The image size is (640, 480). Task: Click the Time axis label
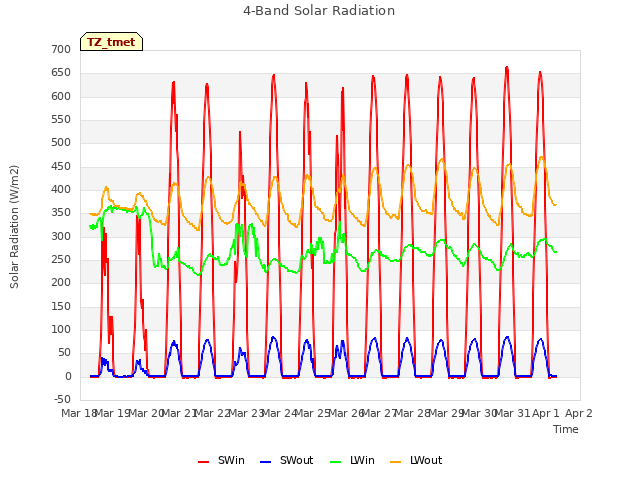pos(566,429)
